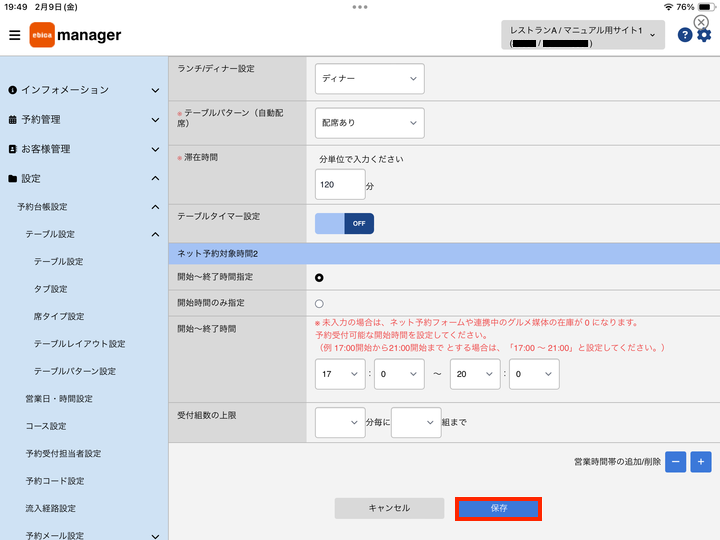Toggle the テーブルタイマー設定 OFF switch
The width and height of the screenshot is (720, 540).
pos(344,224)
